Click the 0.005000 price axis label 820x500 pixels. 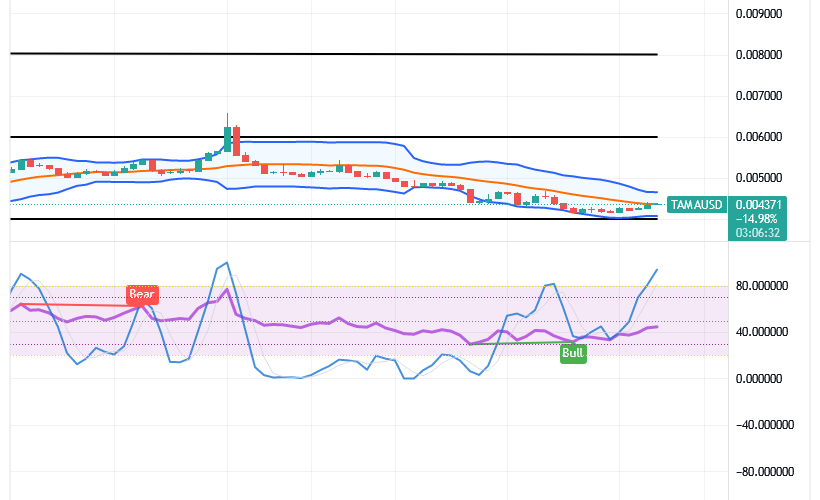pyautogui.click(x=759, y=178)
